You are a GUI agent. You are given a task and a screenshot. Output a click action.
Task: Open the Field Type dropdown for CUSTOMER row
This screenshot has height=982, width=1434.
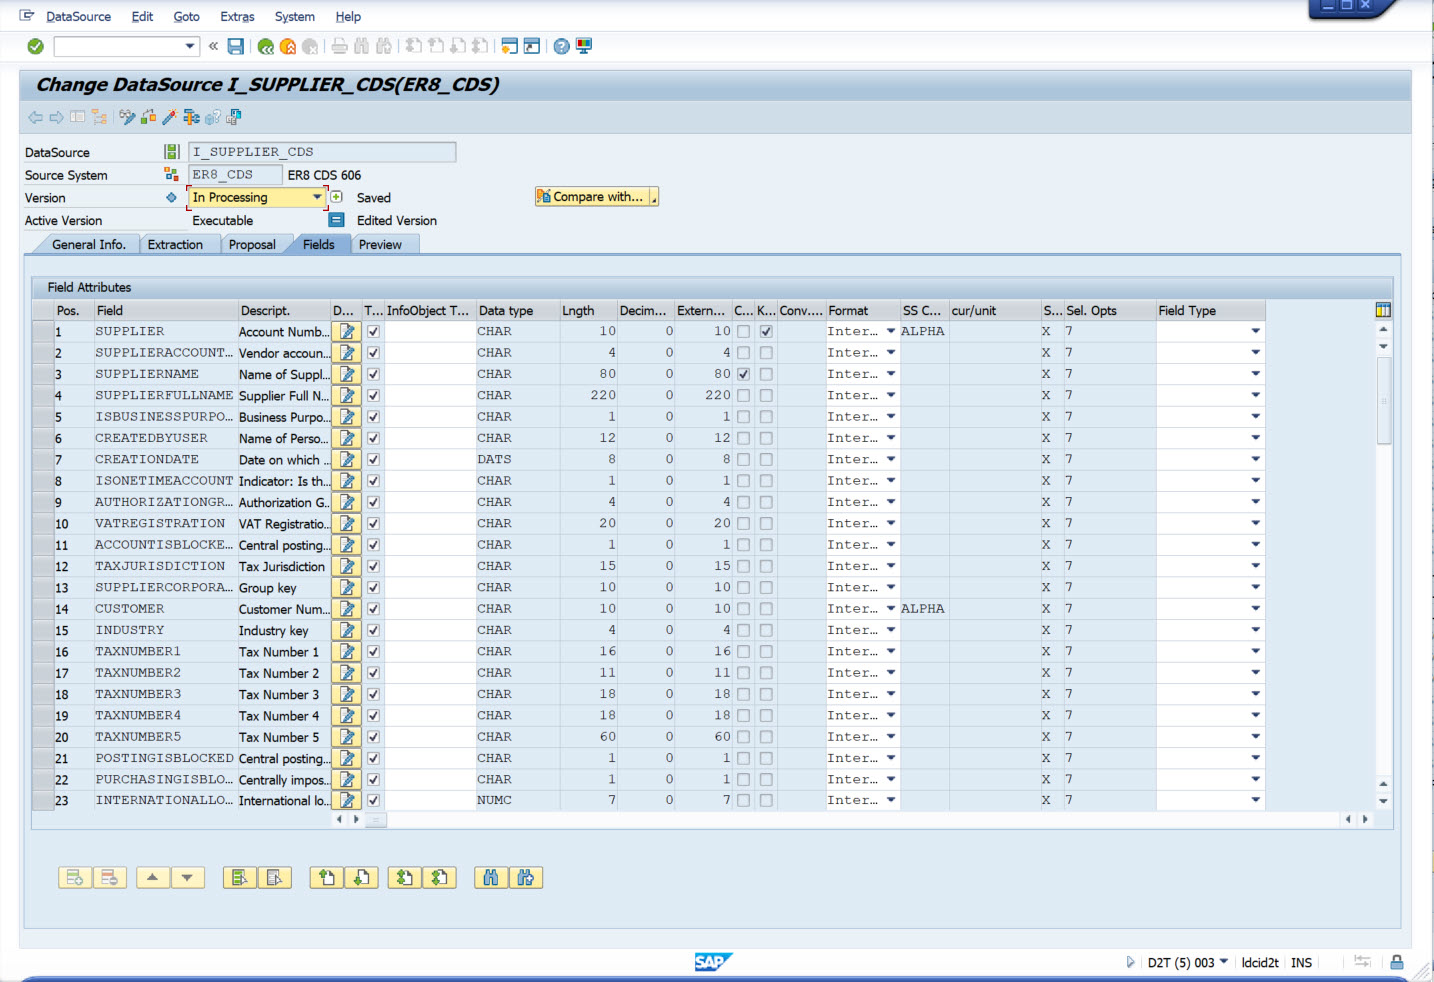tap(1255, 608)
